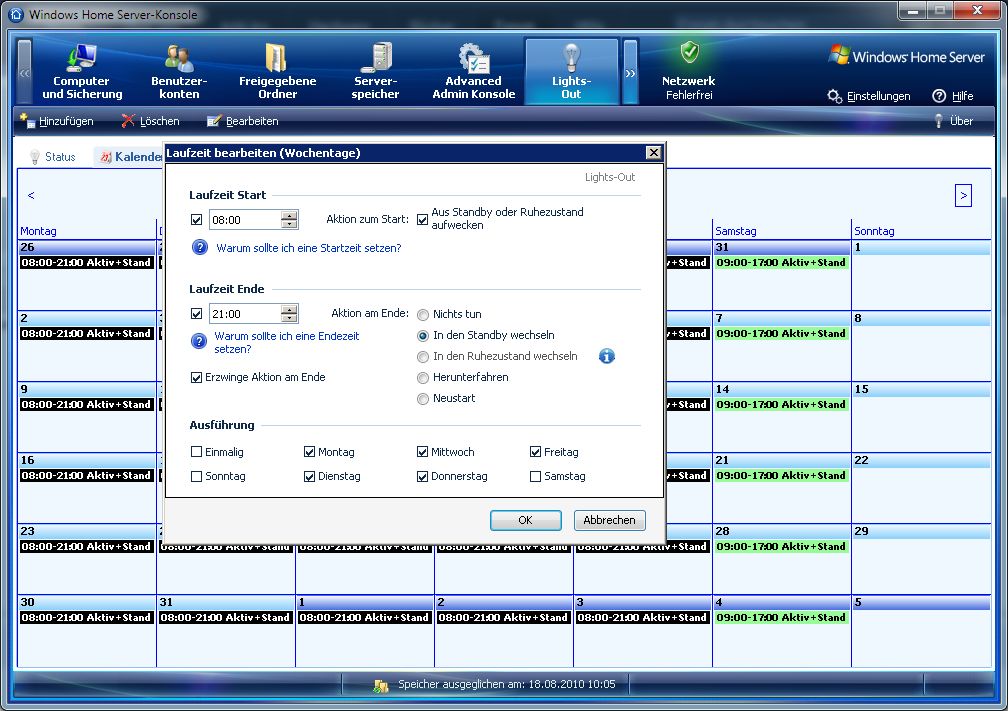Open the Computer und Sicherung section
Viewport: 1008px width, 711px height.
click(x=82, y=72)
